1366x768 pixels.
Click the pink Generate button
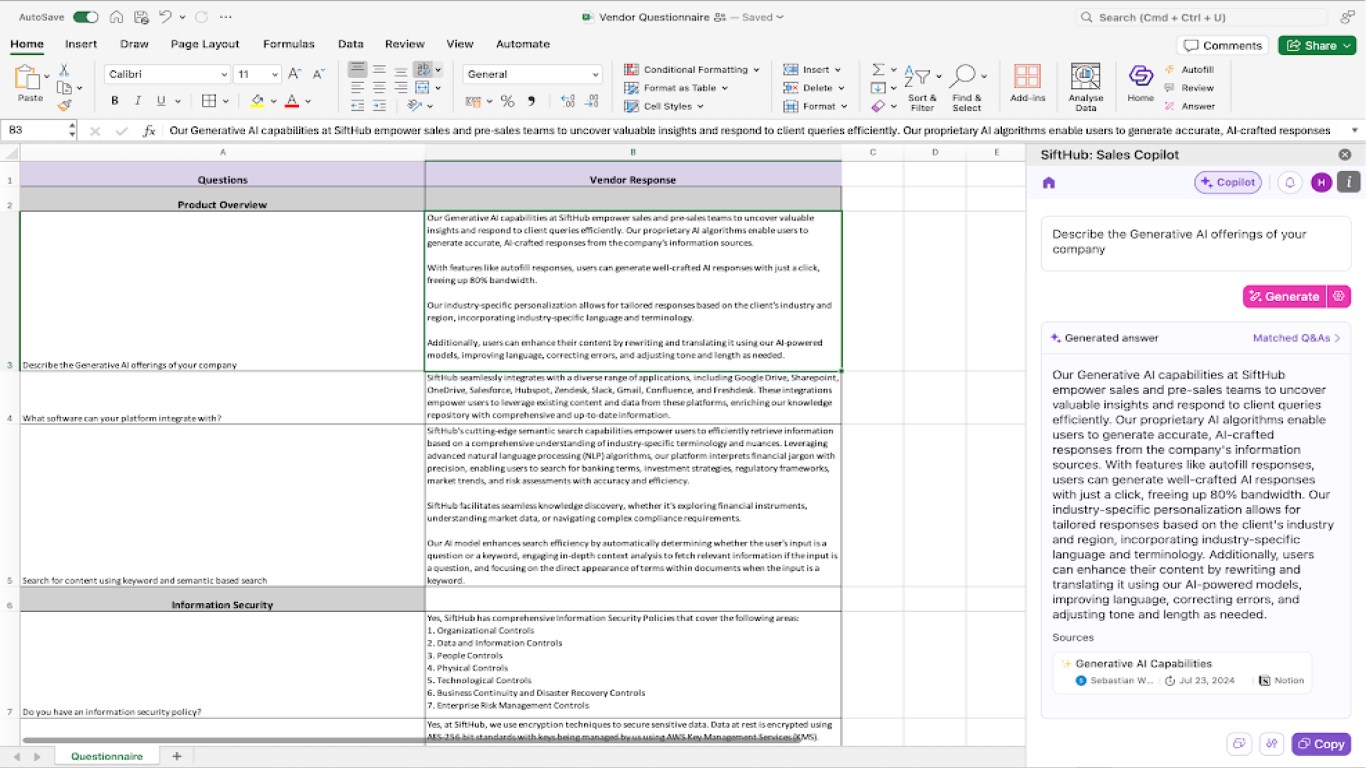click(1284, 296)
